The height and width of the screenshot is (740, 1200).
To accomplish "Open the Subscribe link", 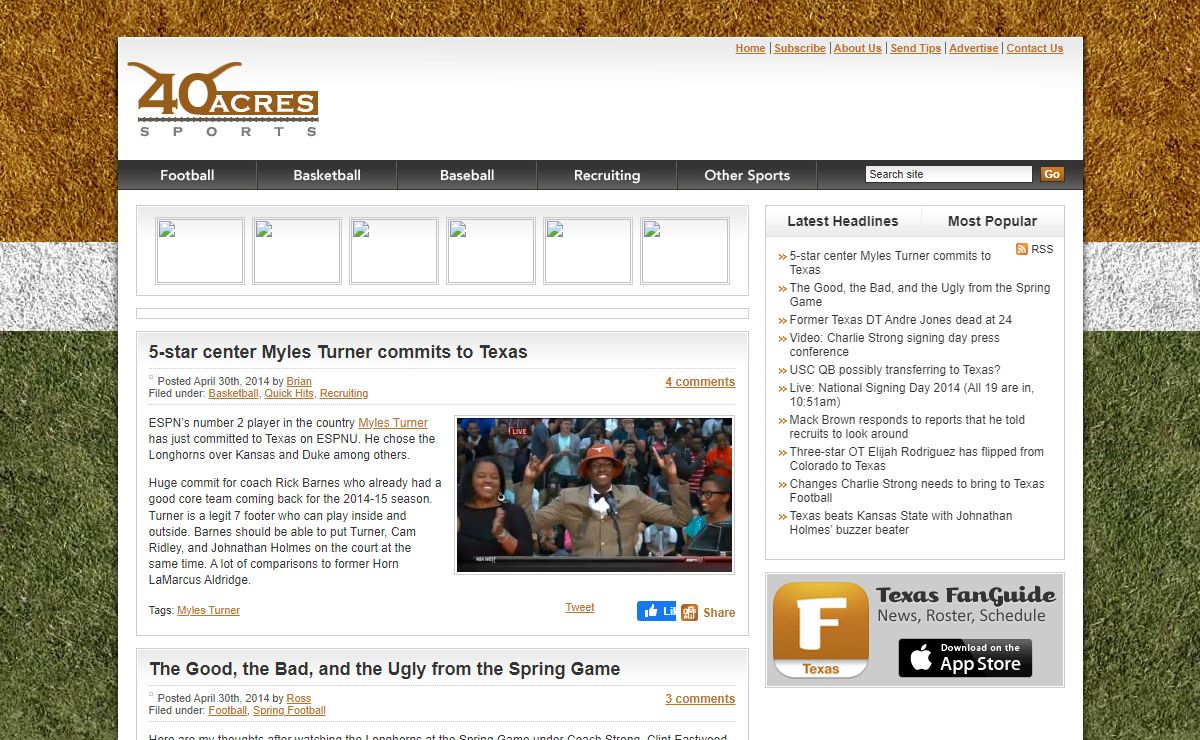I will click(x=800, y=48).
